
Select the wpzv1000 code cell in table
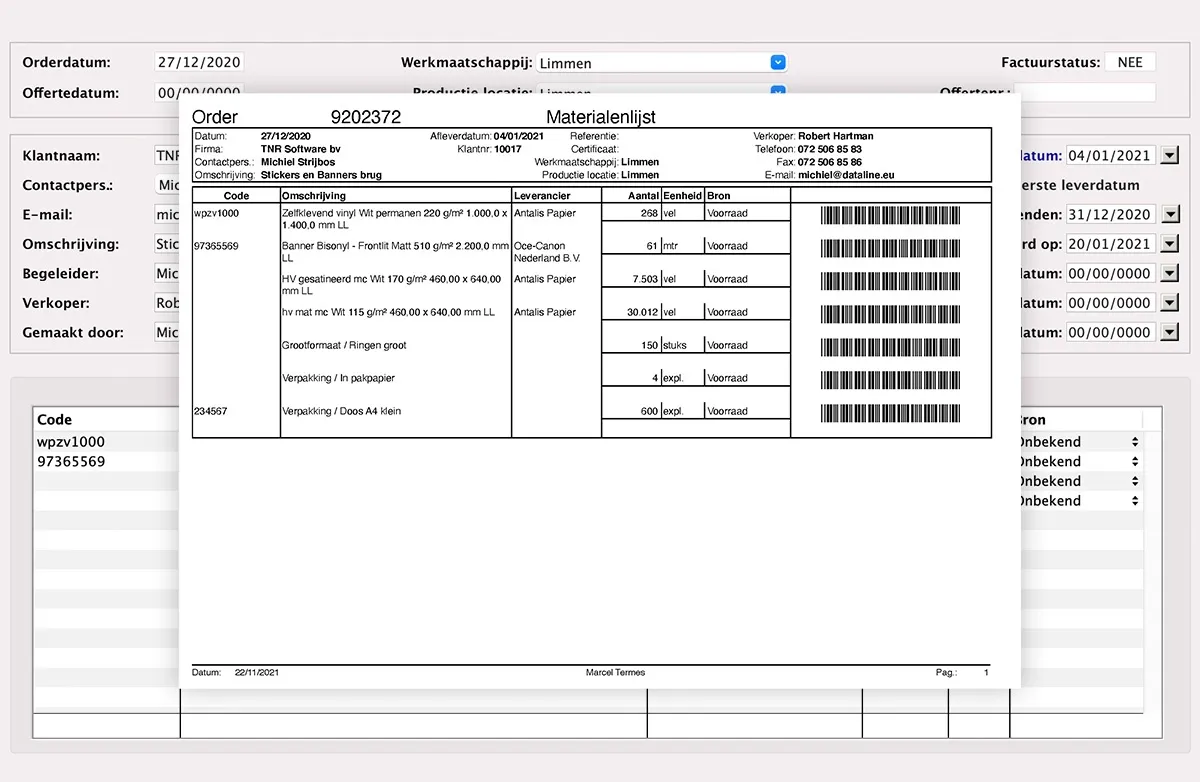pos(71,441)
